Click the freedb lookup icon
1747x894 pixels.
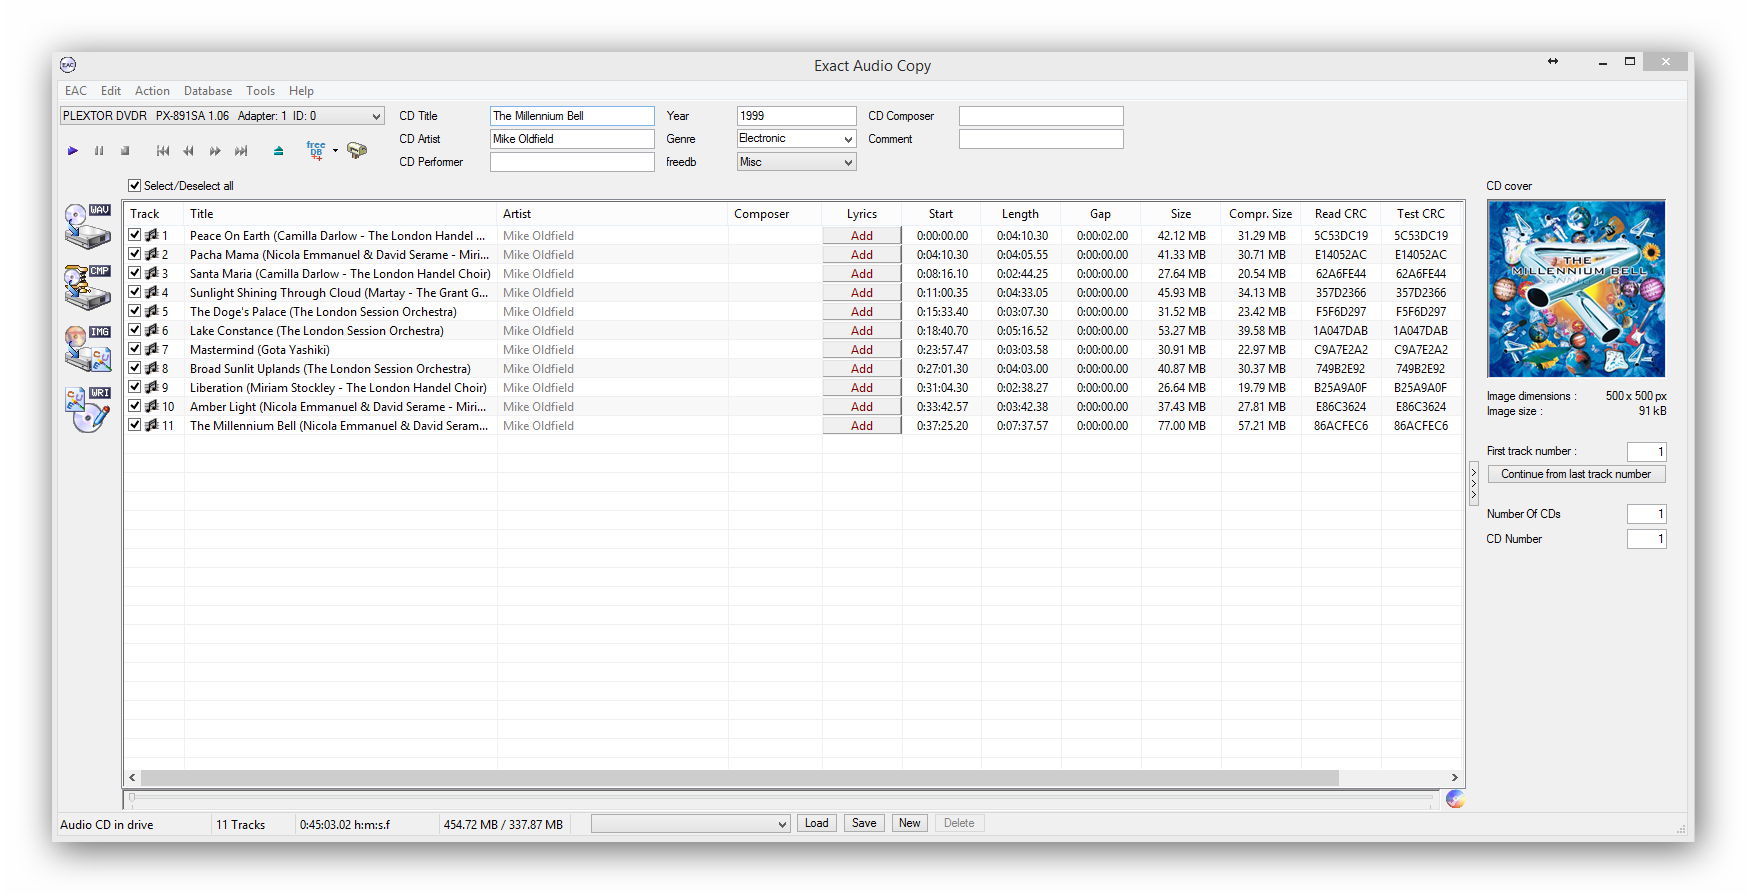[316, 151]
